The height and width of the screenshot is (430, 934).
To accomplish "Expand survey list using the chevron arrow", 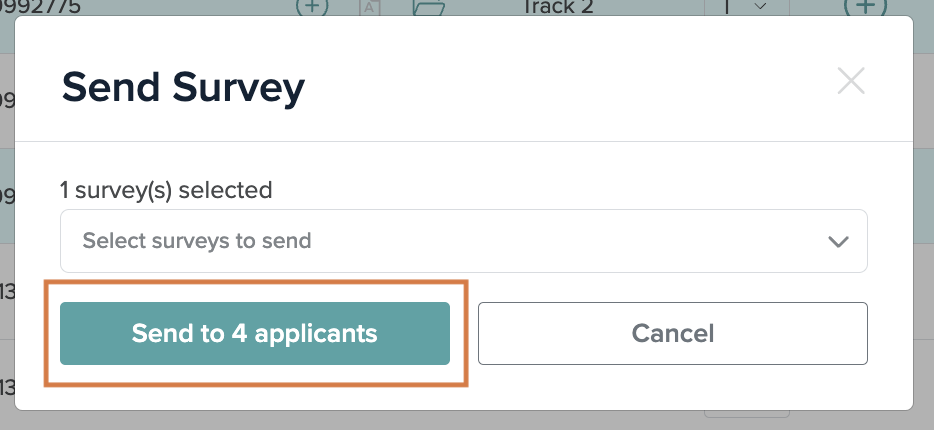I will point(838,241).
